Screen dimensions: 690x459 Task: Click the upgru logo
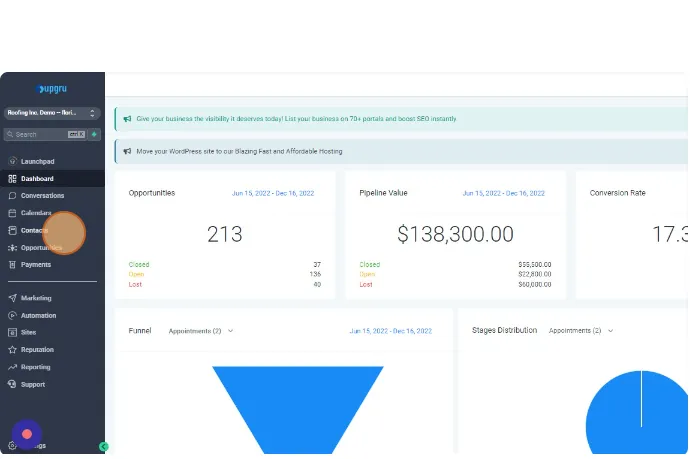point(52,89)
